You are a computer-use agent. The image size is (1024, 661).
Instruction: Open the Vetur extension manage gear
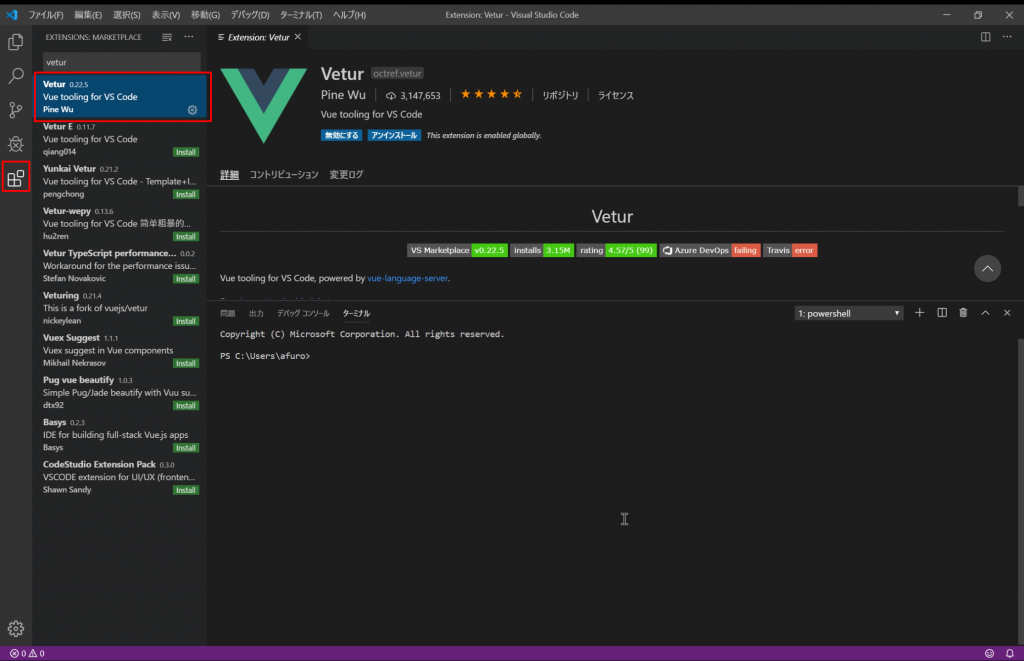tap(192, 110)
